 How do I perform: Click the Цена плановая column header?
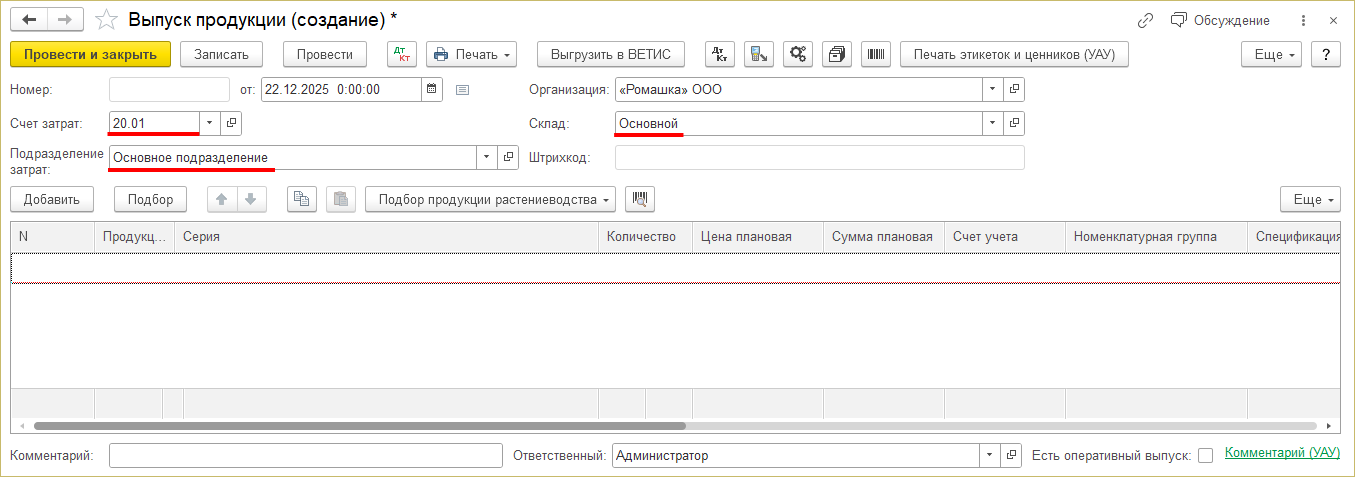point(757,237)
